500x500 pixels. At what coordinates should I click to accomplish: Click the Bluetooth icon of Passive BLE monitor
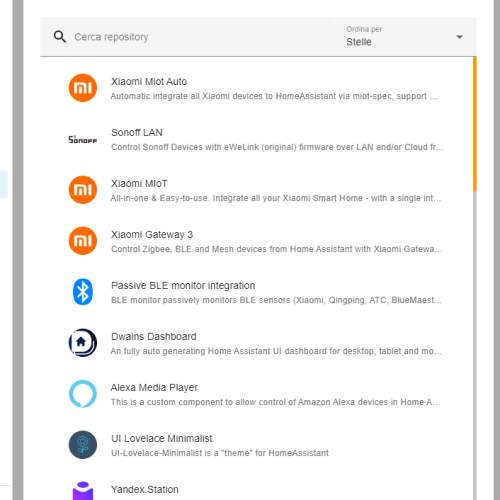83,292
